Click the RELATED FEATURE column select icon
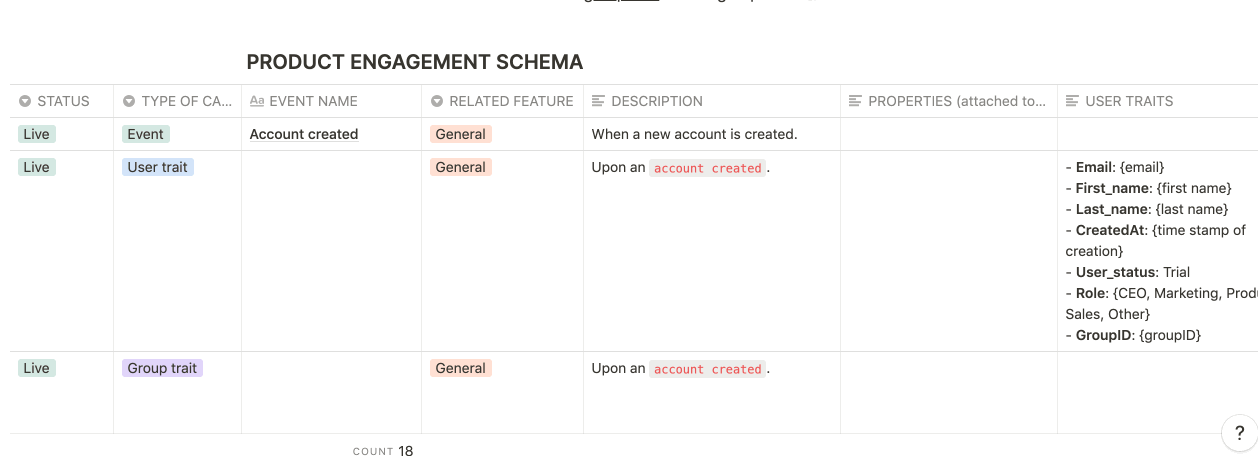 click(437, 101)
